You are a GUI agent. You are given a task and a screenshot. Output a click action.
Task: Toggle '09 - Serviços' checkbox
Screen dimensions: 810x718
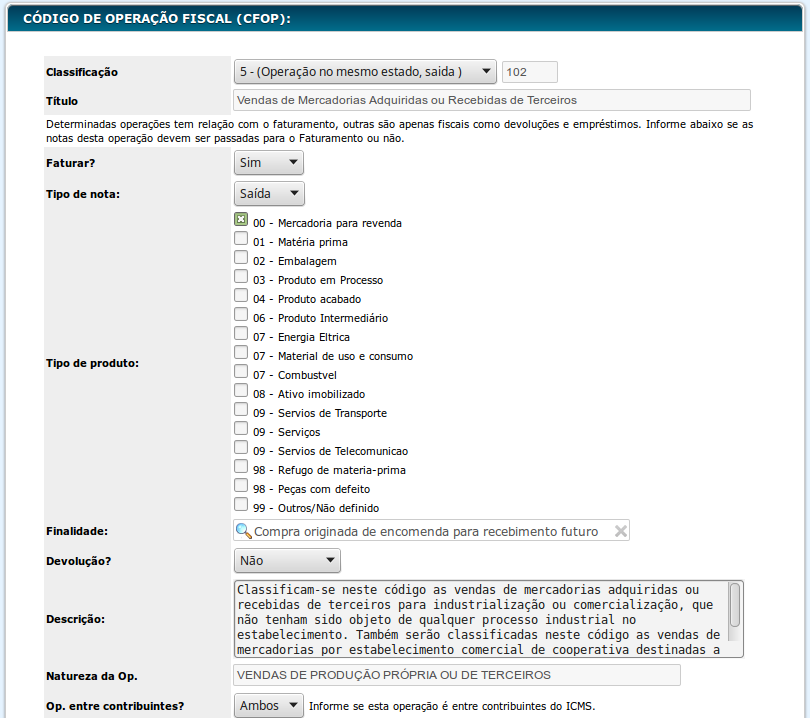pyautogui.click(x=241, y=429)
